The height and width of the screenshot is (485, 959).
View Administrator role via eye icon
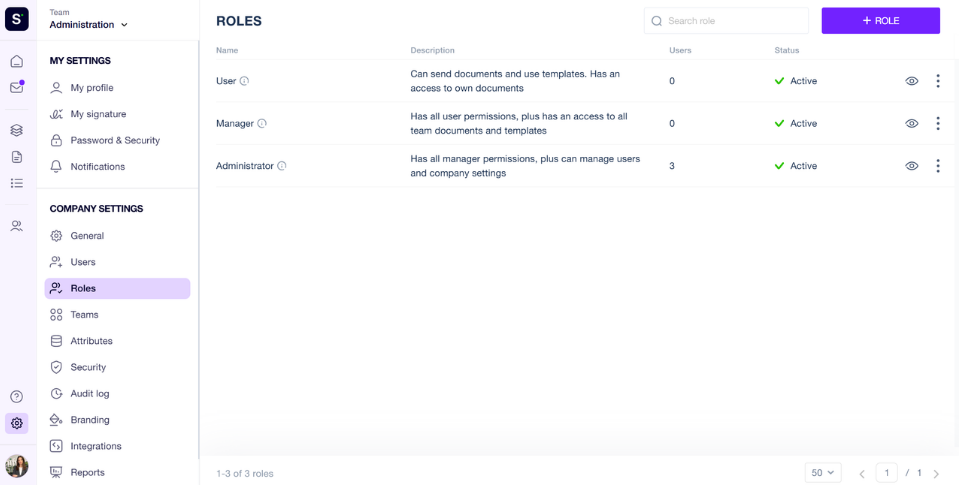pyautogui.click(x=911, y=166)
